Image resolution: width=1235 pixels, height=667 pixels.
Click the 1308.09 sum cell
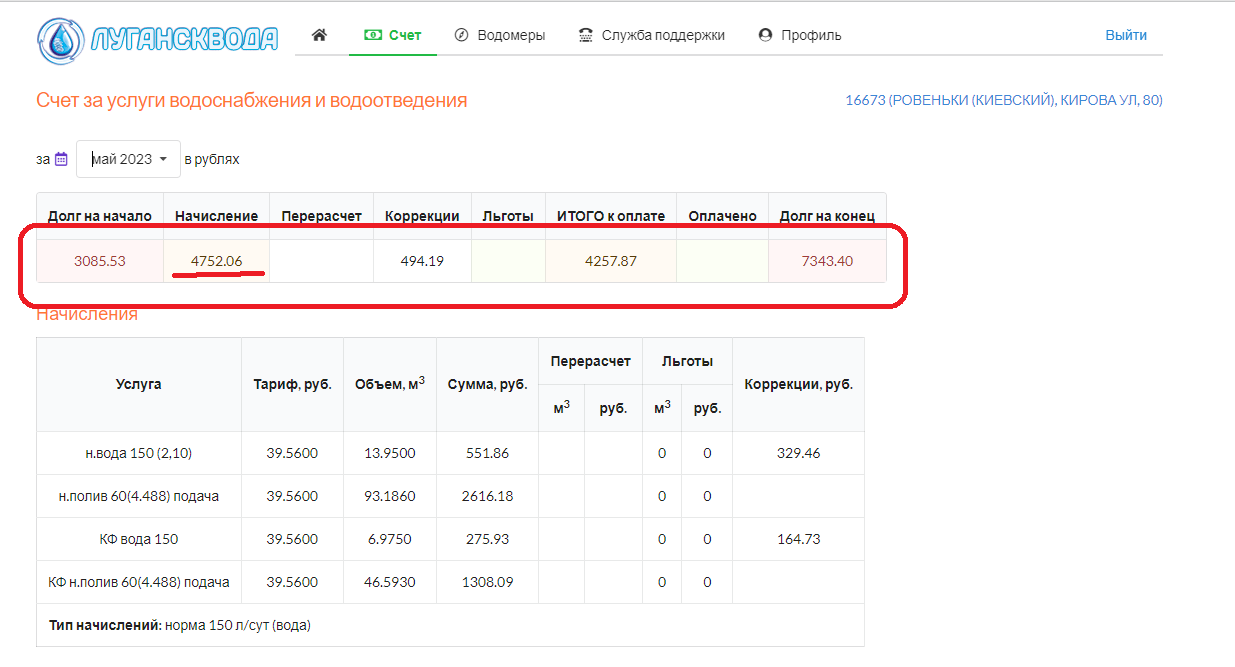coord(488,582)
